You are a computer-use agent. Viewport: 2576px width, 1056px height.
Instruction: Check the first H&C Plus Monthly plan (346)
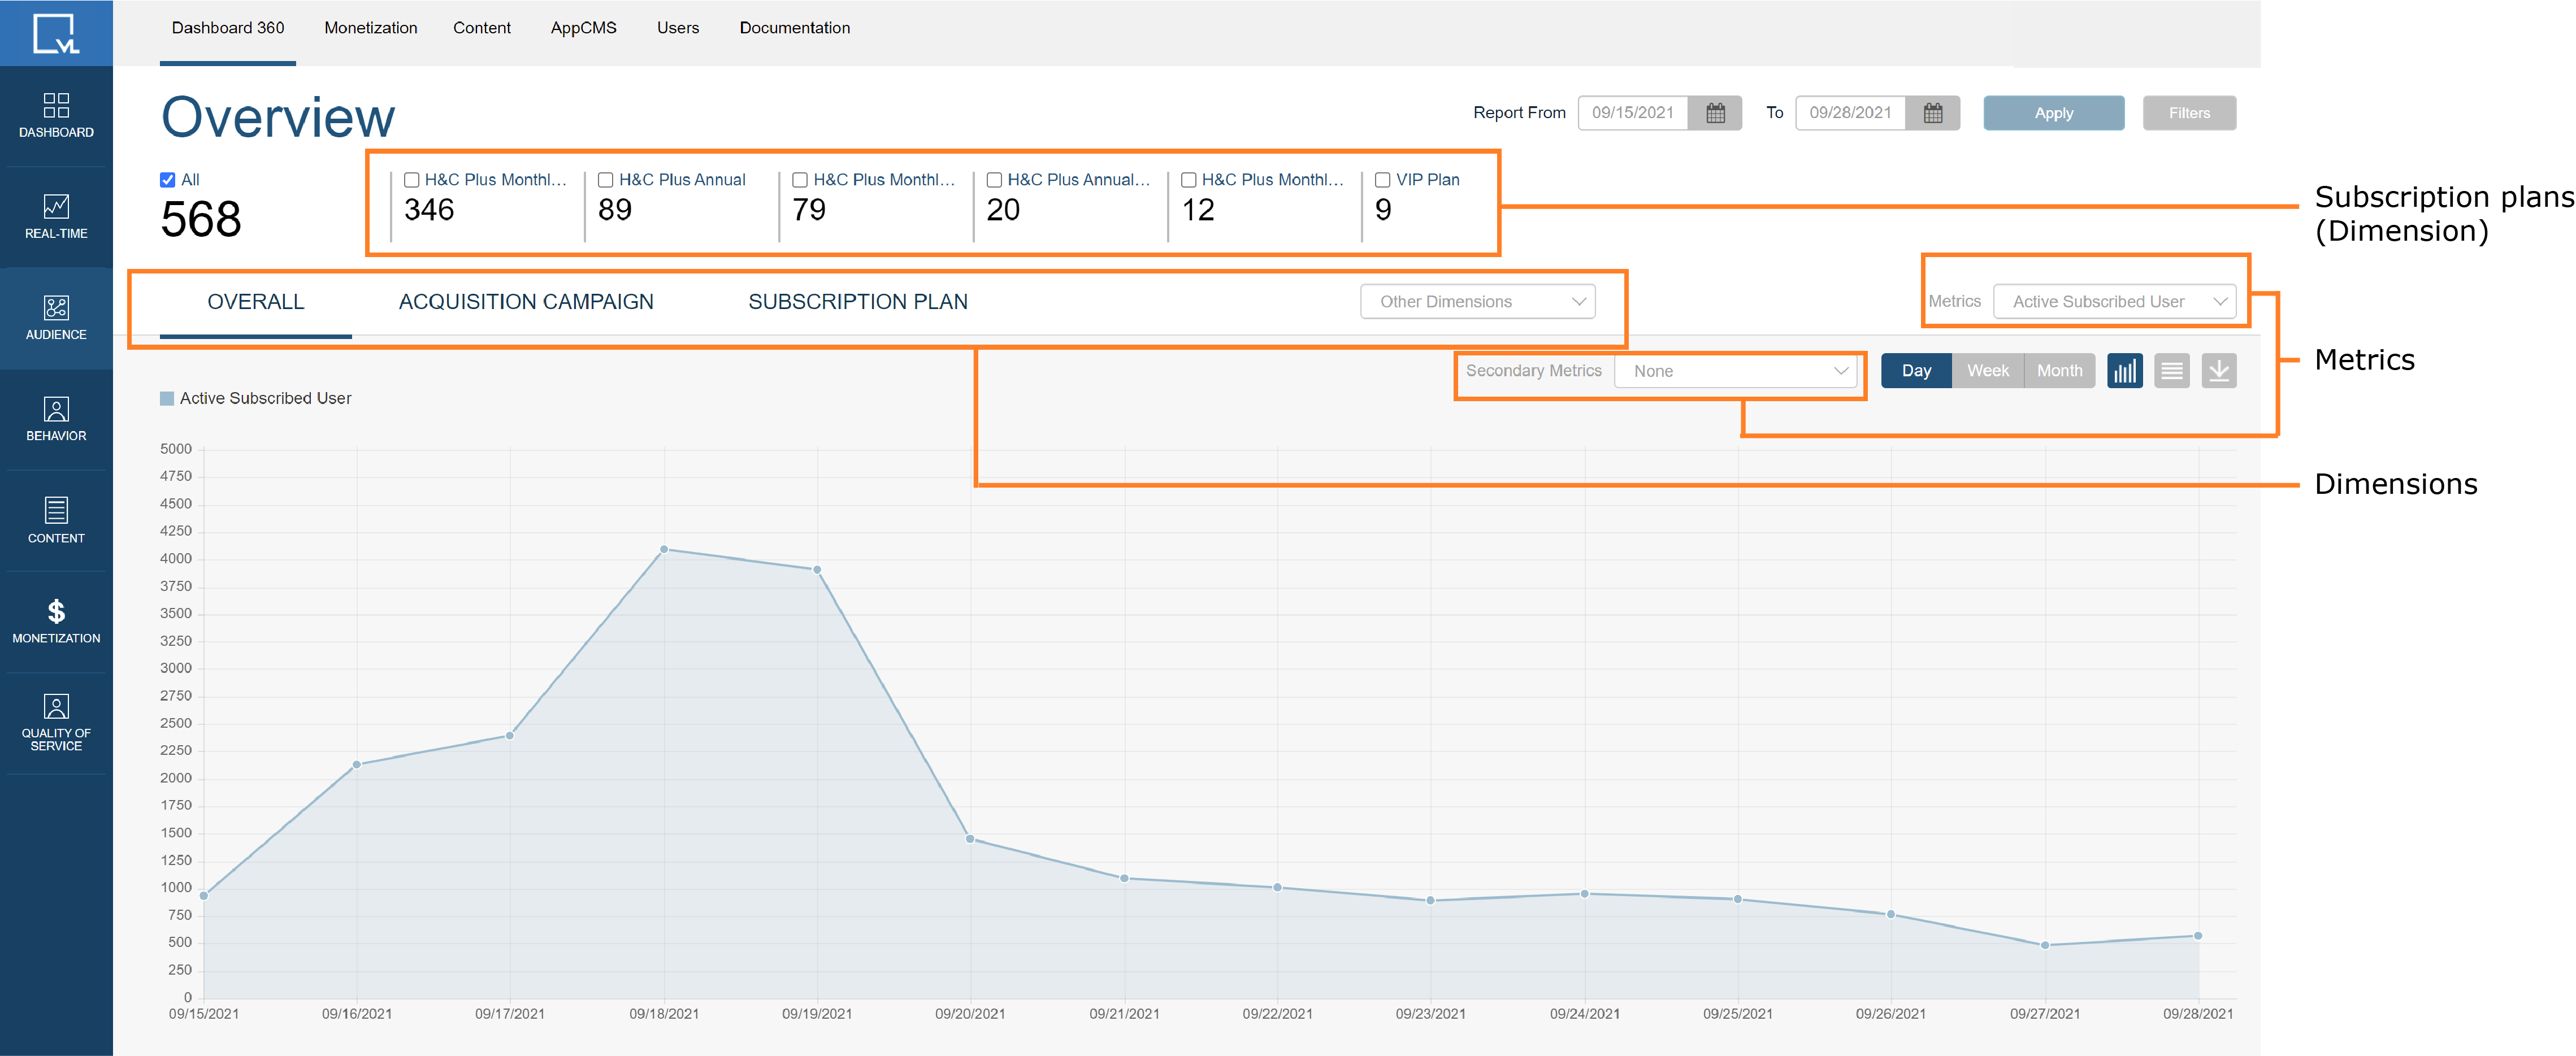click(x=411, y=180)
